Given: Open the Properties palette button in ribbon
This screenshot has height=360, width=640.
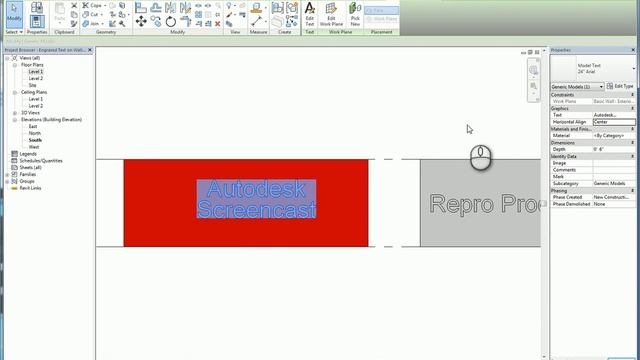Looking at the screenshot, I should point(37,21).
